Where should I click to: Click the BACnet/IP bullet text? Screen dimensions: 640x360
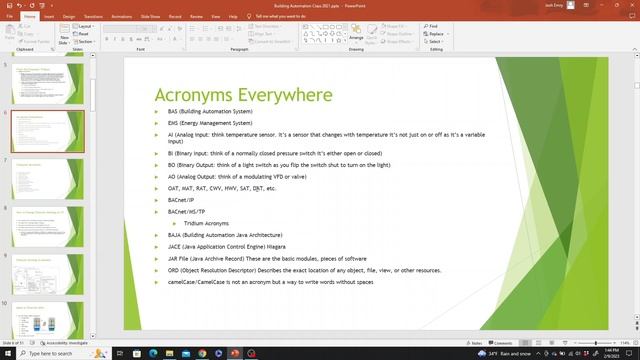pos(181,200)
